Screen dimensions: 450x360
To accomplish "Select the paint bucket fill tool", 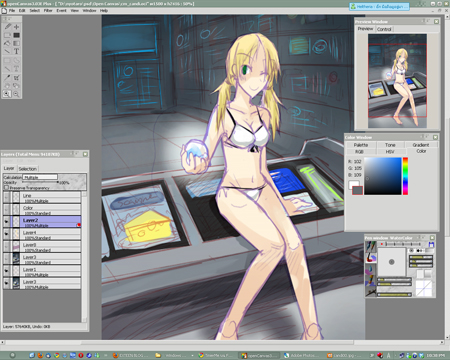I will tap(7, 43).
